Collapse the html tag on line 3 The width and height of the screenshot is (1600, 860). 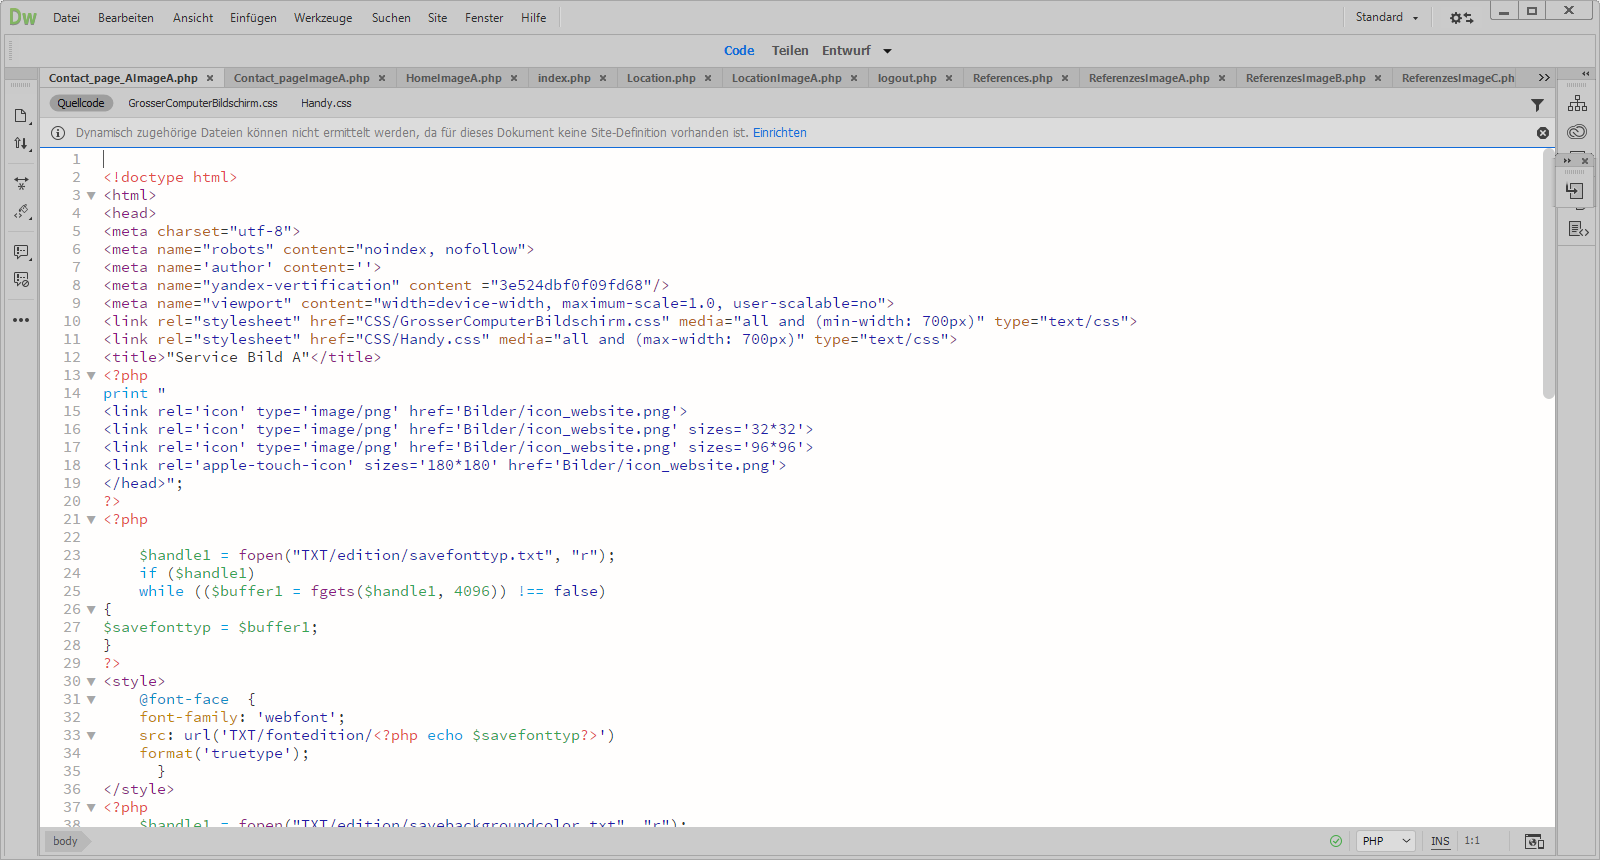(91, 196)
